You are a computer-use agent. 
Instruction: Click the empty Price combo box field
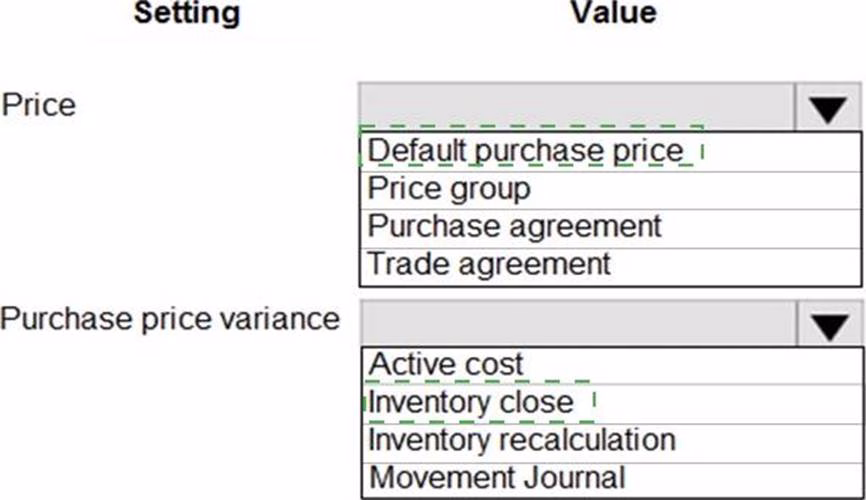576,106
